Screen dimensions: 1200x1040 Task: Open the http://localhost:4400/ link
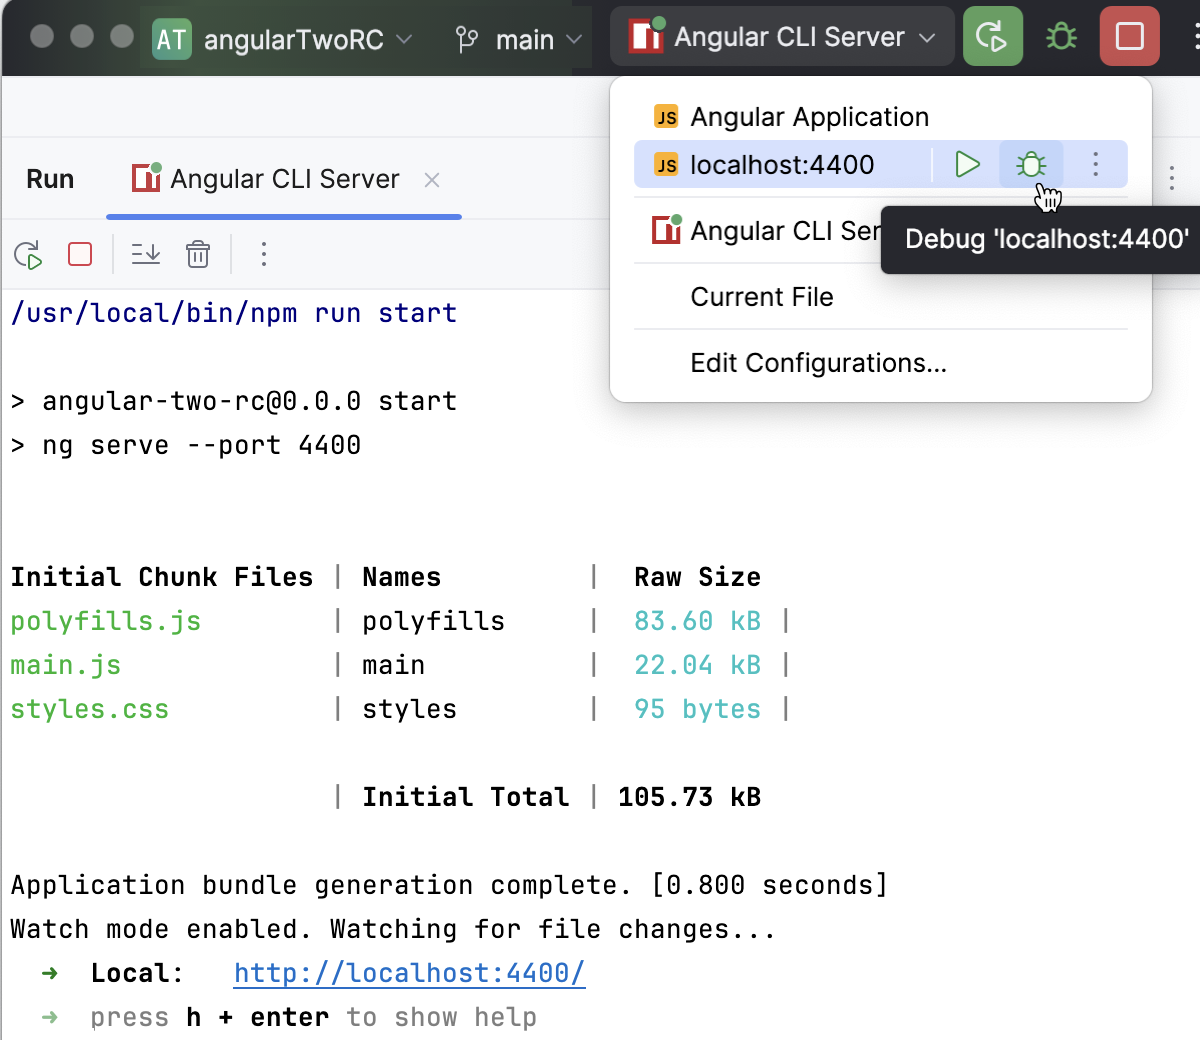pyautogui.click(x=408, y=972)
